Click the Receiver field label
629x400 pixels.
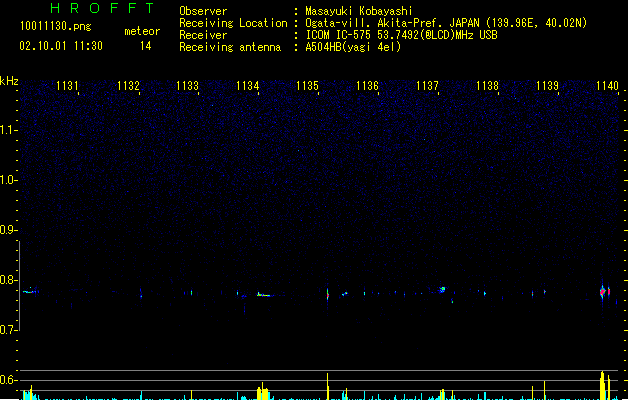pyautogui.click(x=203, y=35)
